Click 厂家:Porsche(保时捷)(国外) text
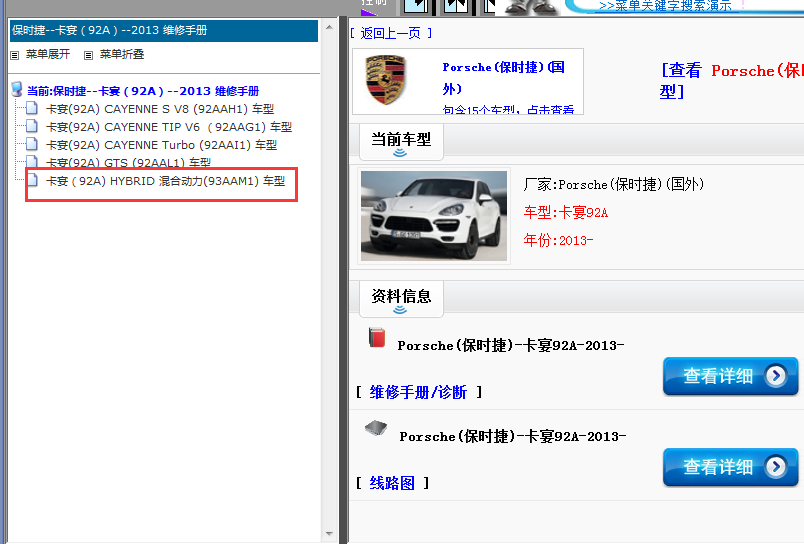Image resolution: width=804 pixels, height=544 pixels. click(x=614, y=184)
